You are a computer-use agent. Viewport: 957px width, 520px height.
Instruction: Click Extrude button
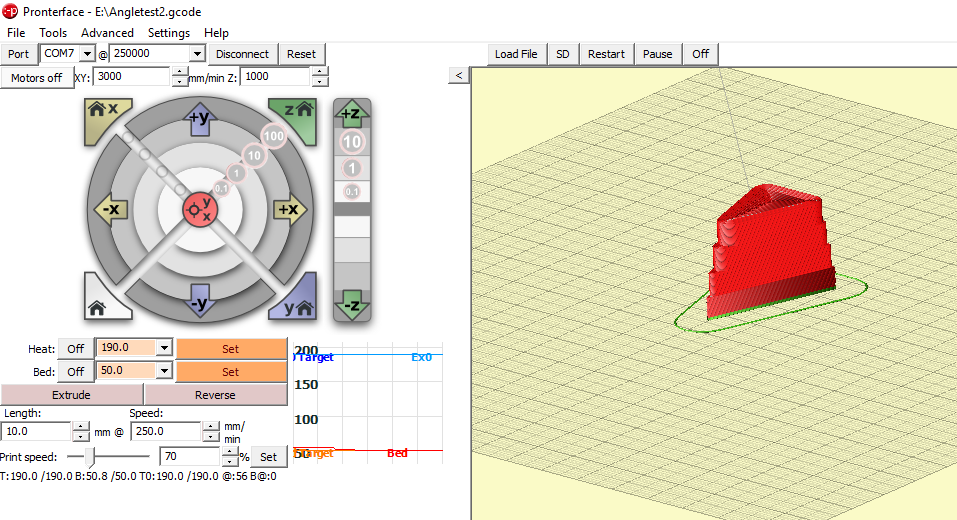tap(71, 395)
